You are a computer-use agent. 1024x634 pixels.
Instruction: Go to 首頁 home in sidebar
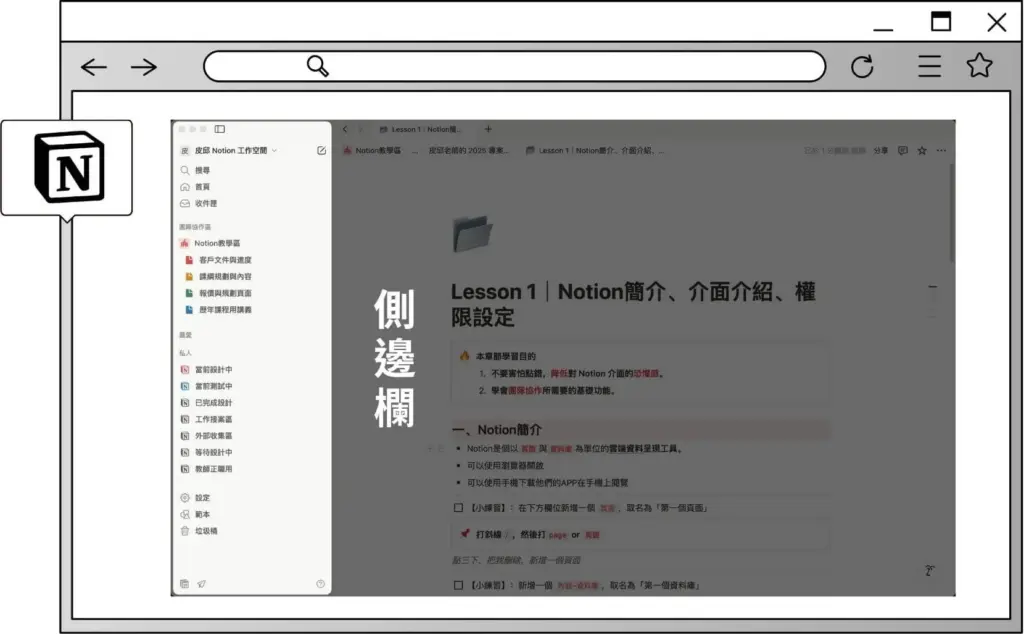195,187
